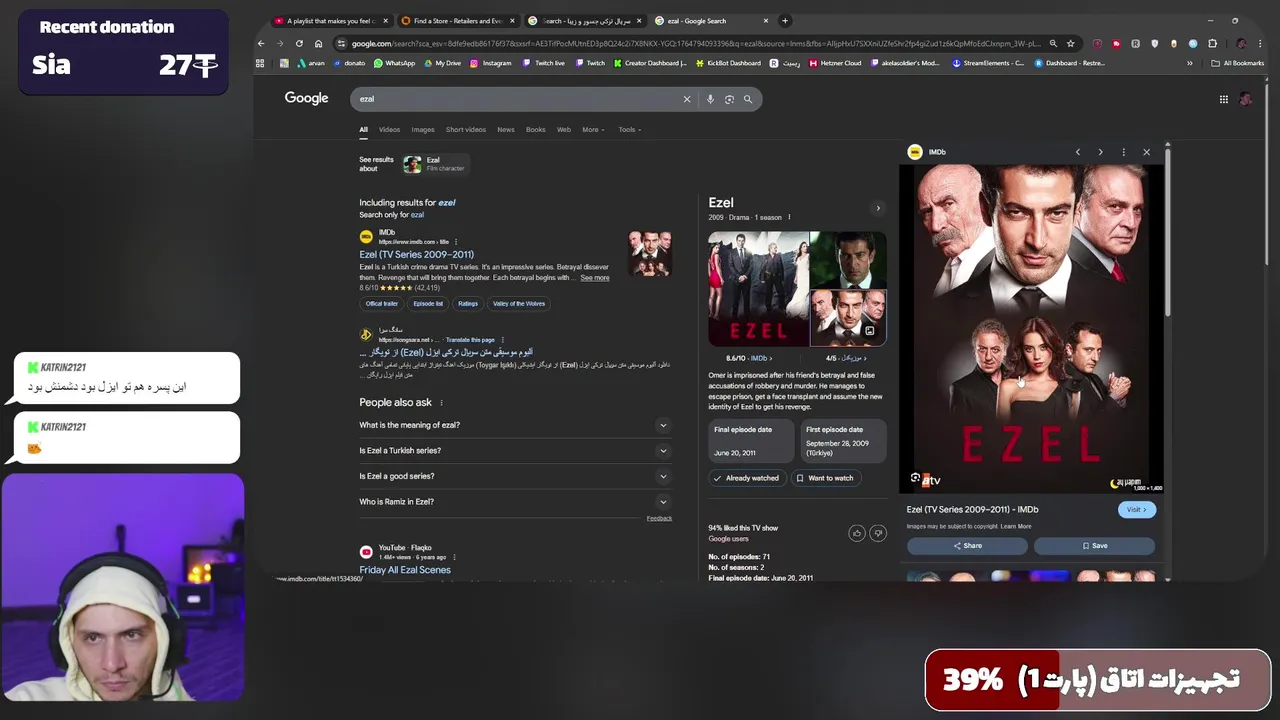The height and width of the screenshot is (720, 1280).
Task: Select the 'A playlist that makes you feel' tab
Action: (331, 21)
